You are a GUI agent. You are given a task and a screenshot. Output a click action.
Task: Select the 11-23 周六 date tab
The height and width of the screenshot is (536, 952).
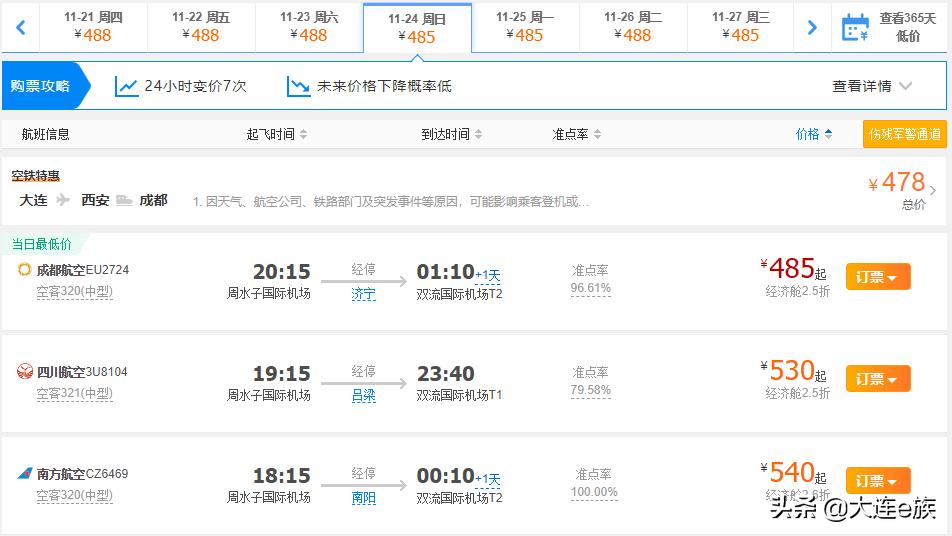pos(309,27)
